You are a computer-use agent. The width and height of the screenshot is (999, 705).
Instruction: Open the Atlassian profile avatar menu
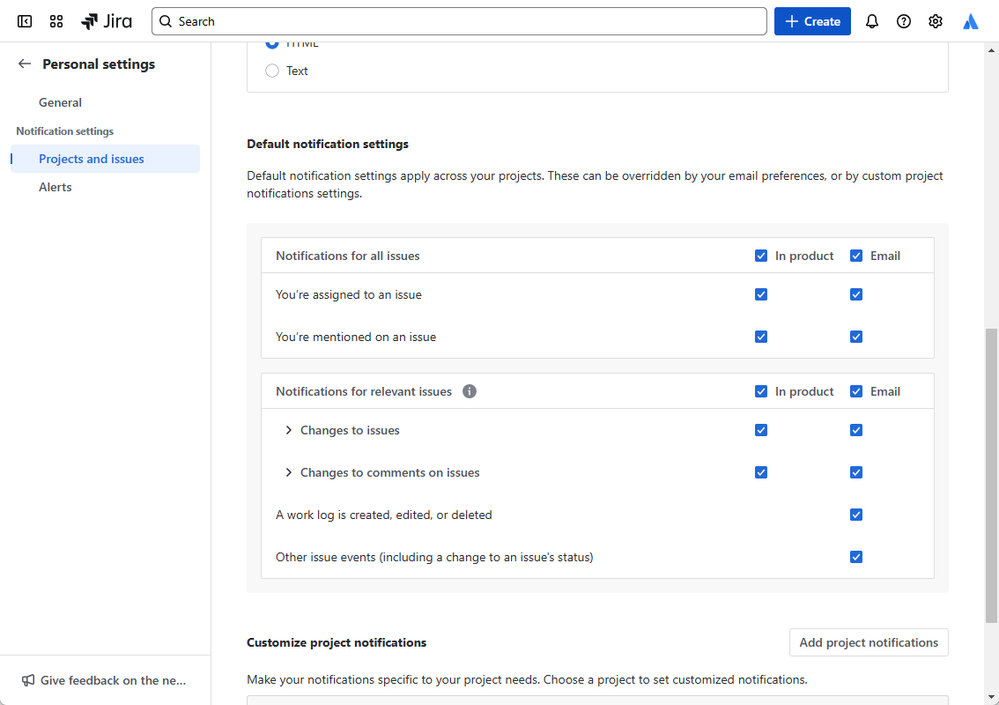coord(970,21)
